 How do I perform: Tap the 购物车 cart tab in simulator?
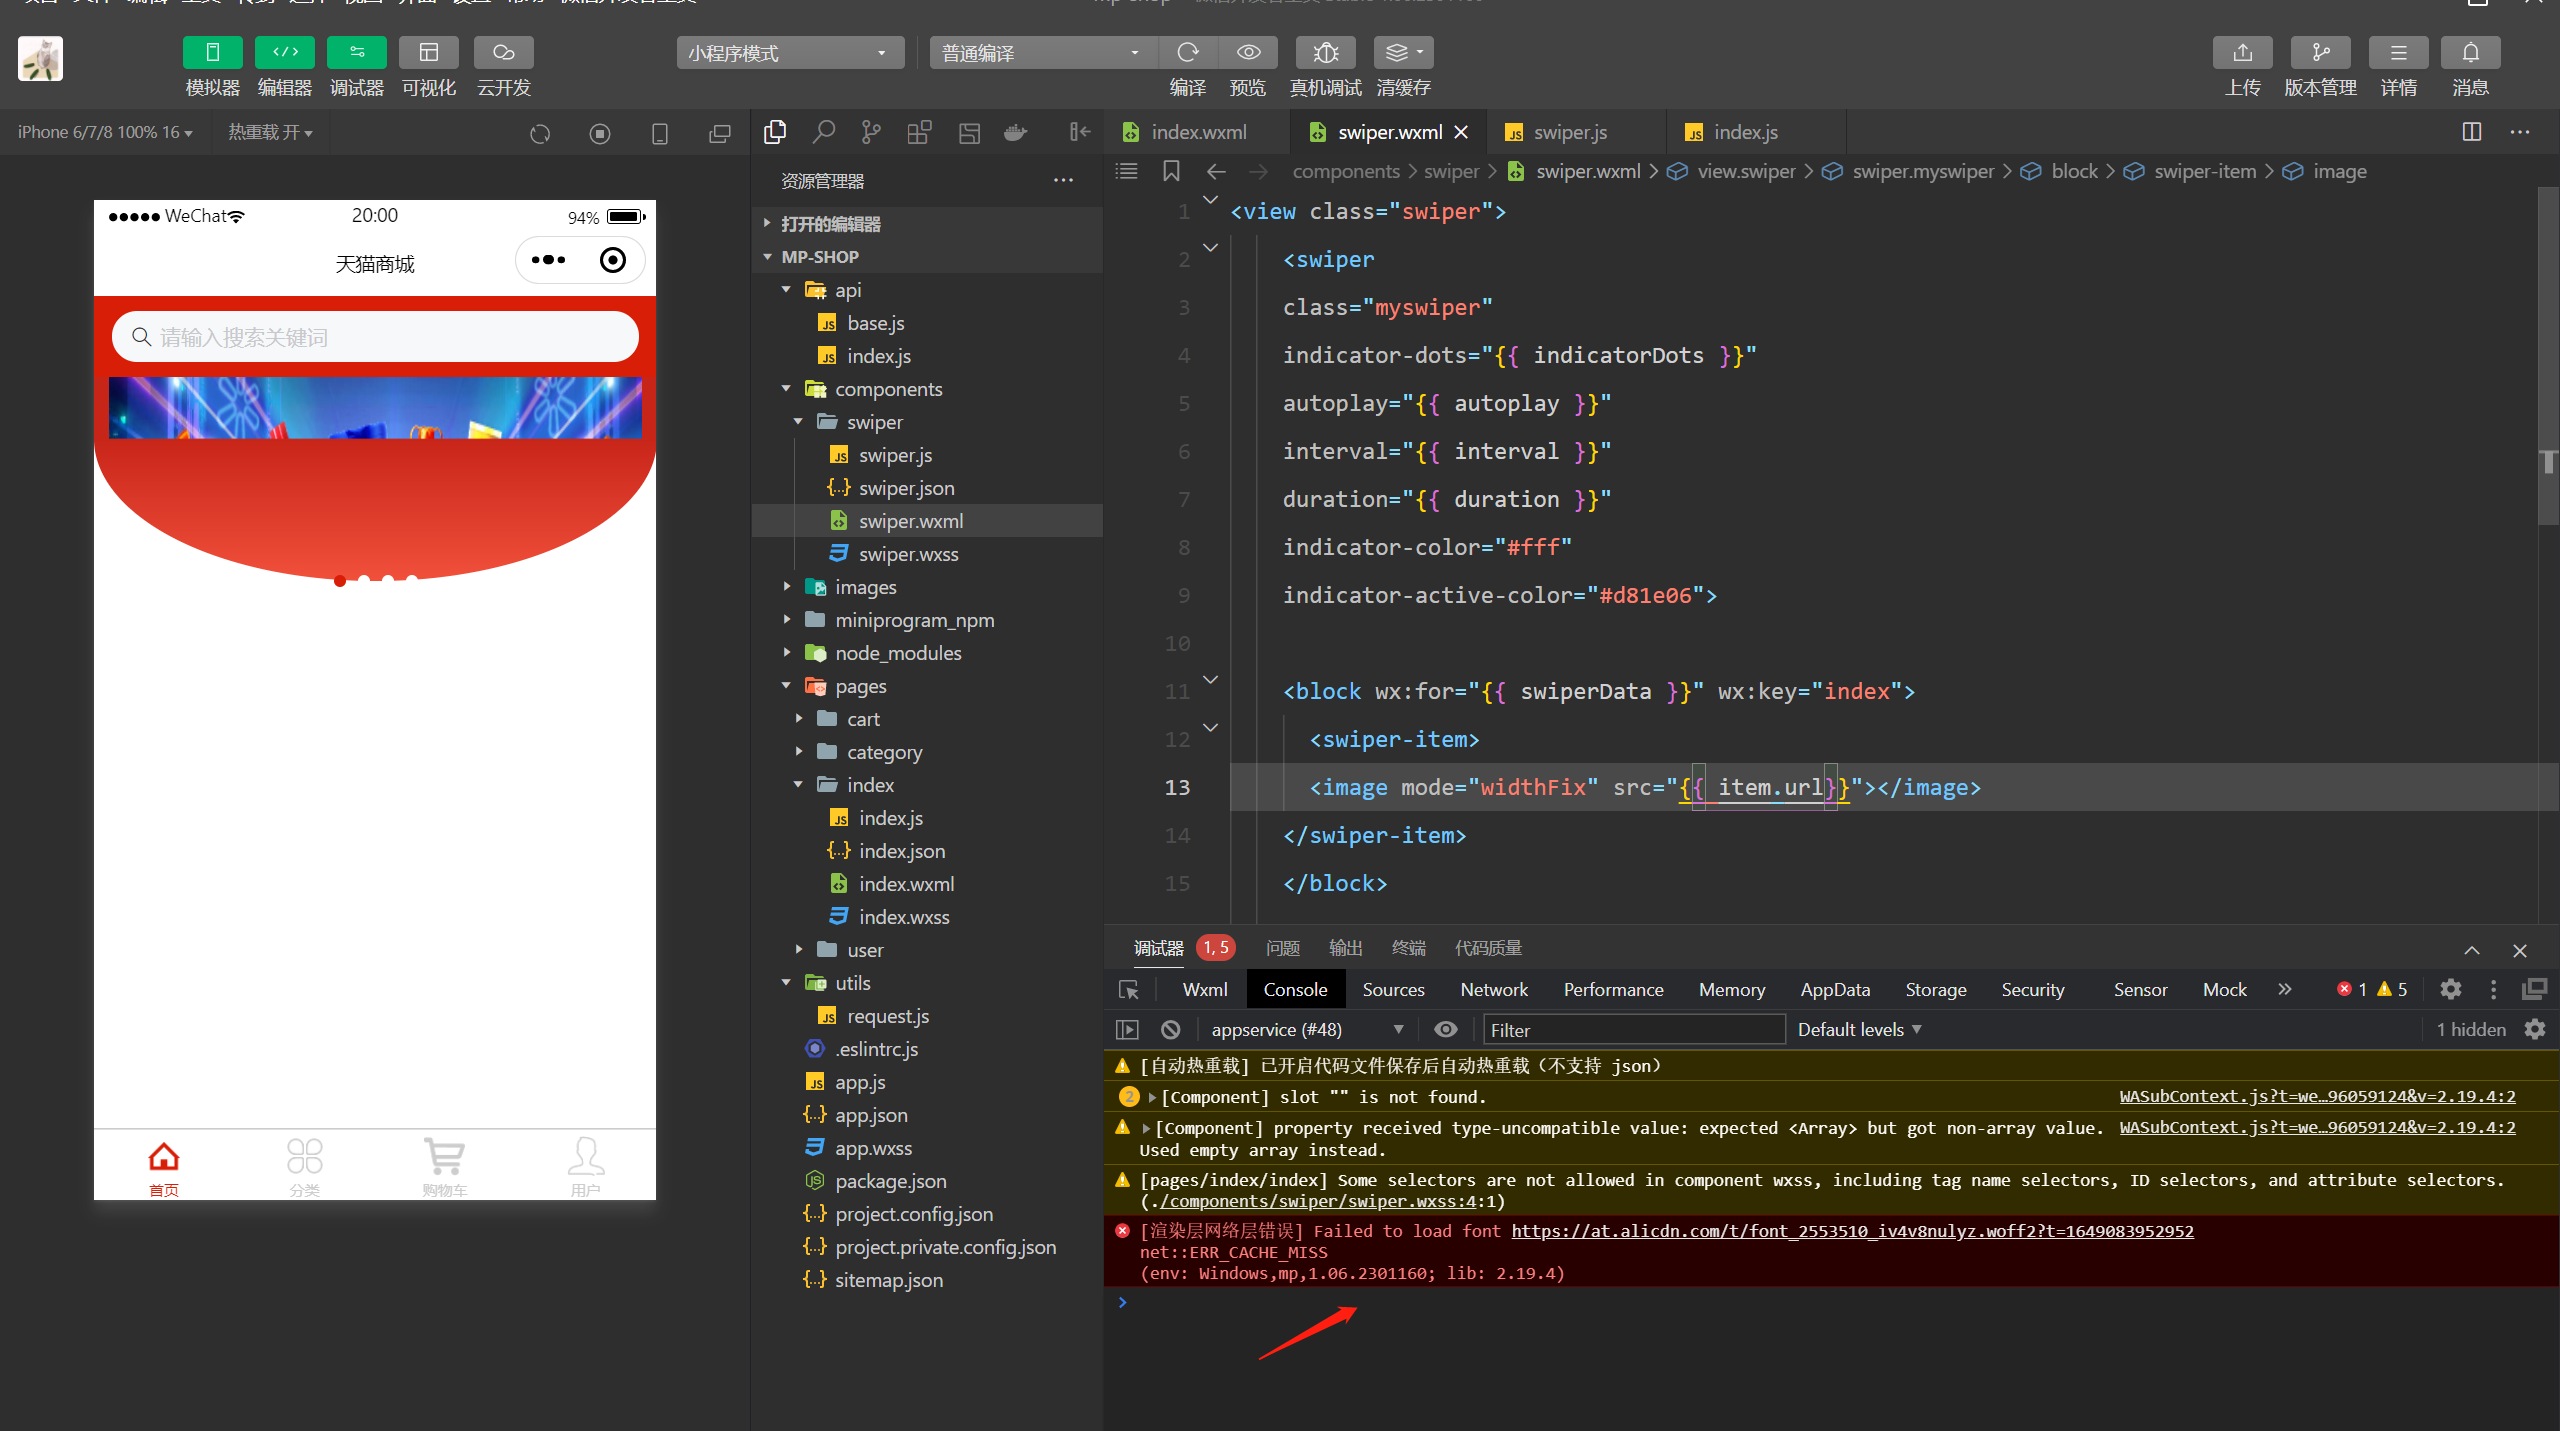(x=445, y=1166)
